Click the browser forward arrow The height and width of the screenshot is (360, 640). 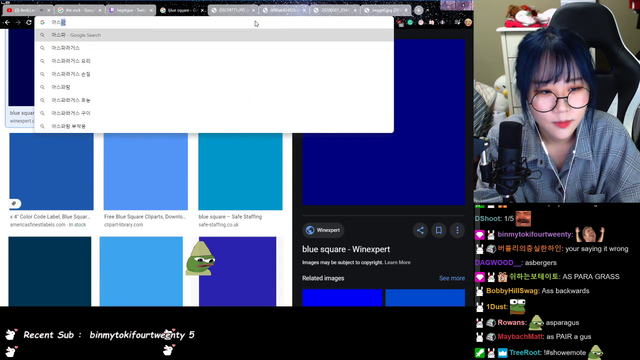[x=18, y=22]
